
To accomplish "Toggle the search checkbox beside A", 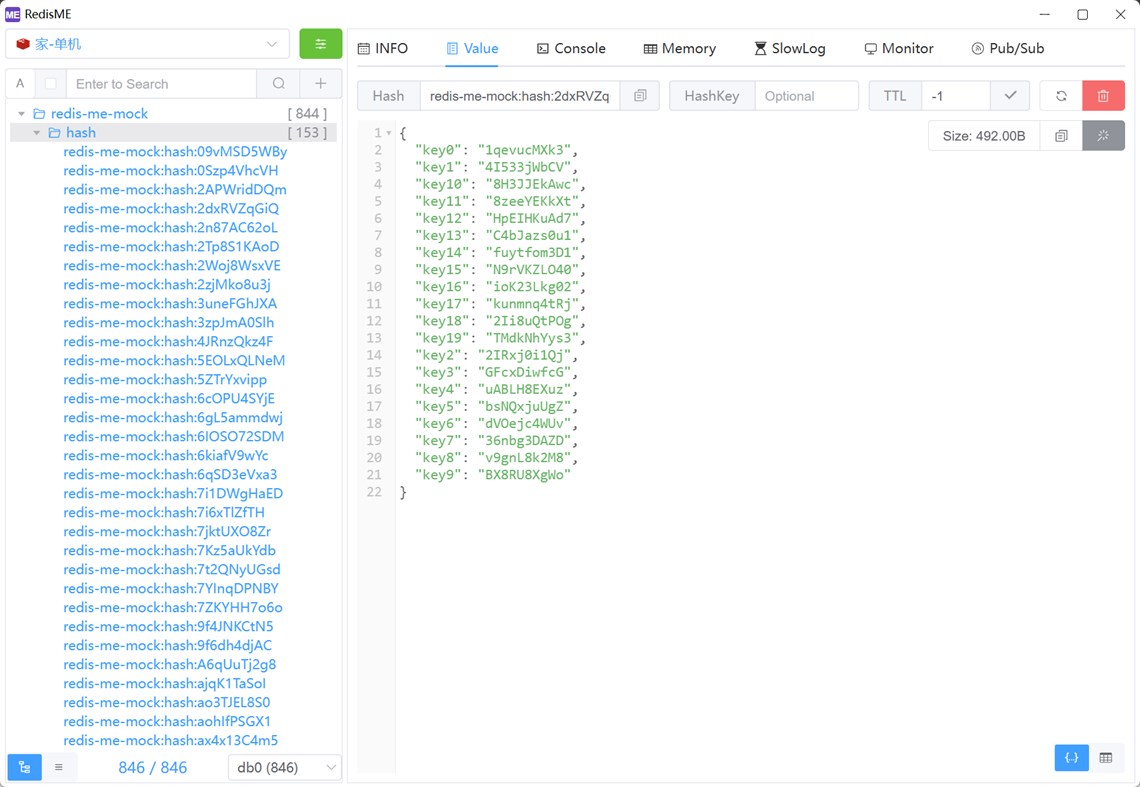I will coord(51,84).
